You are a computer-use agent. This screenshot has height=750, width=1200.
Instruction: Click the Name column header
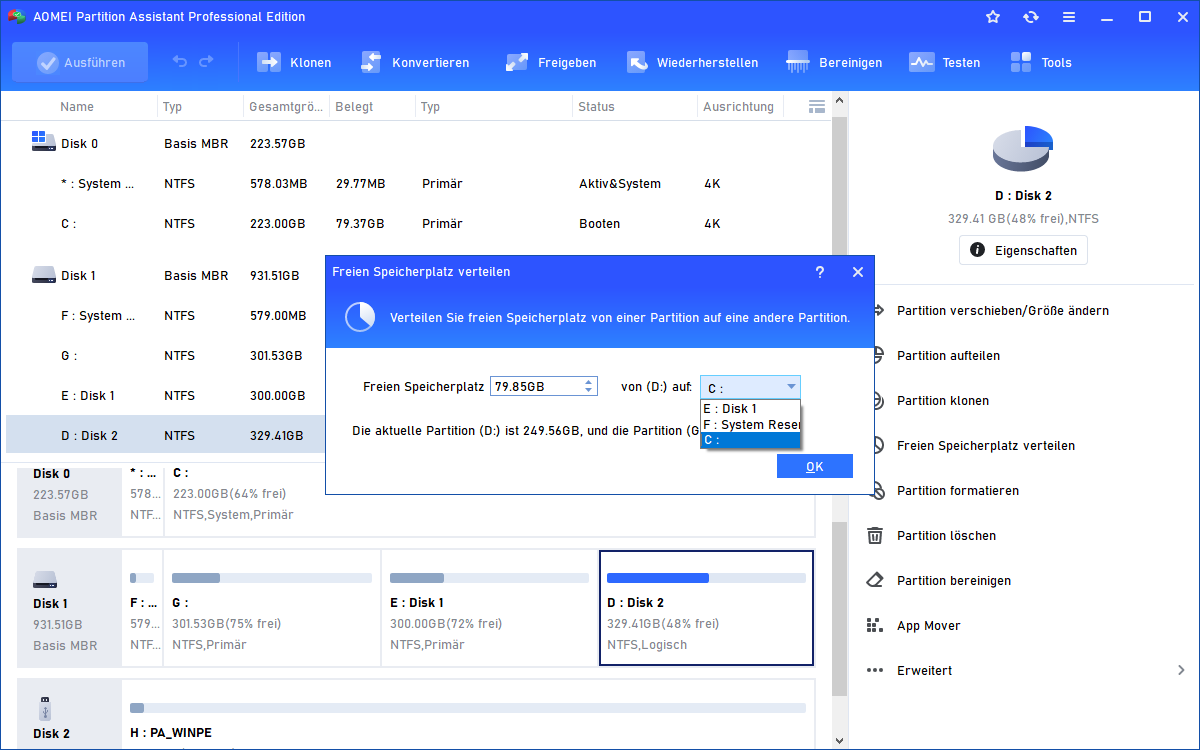pos(77,107)
